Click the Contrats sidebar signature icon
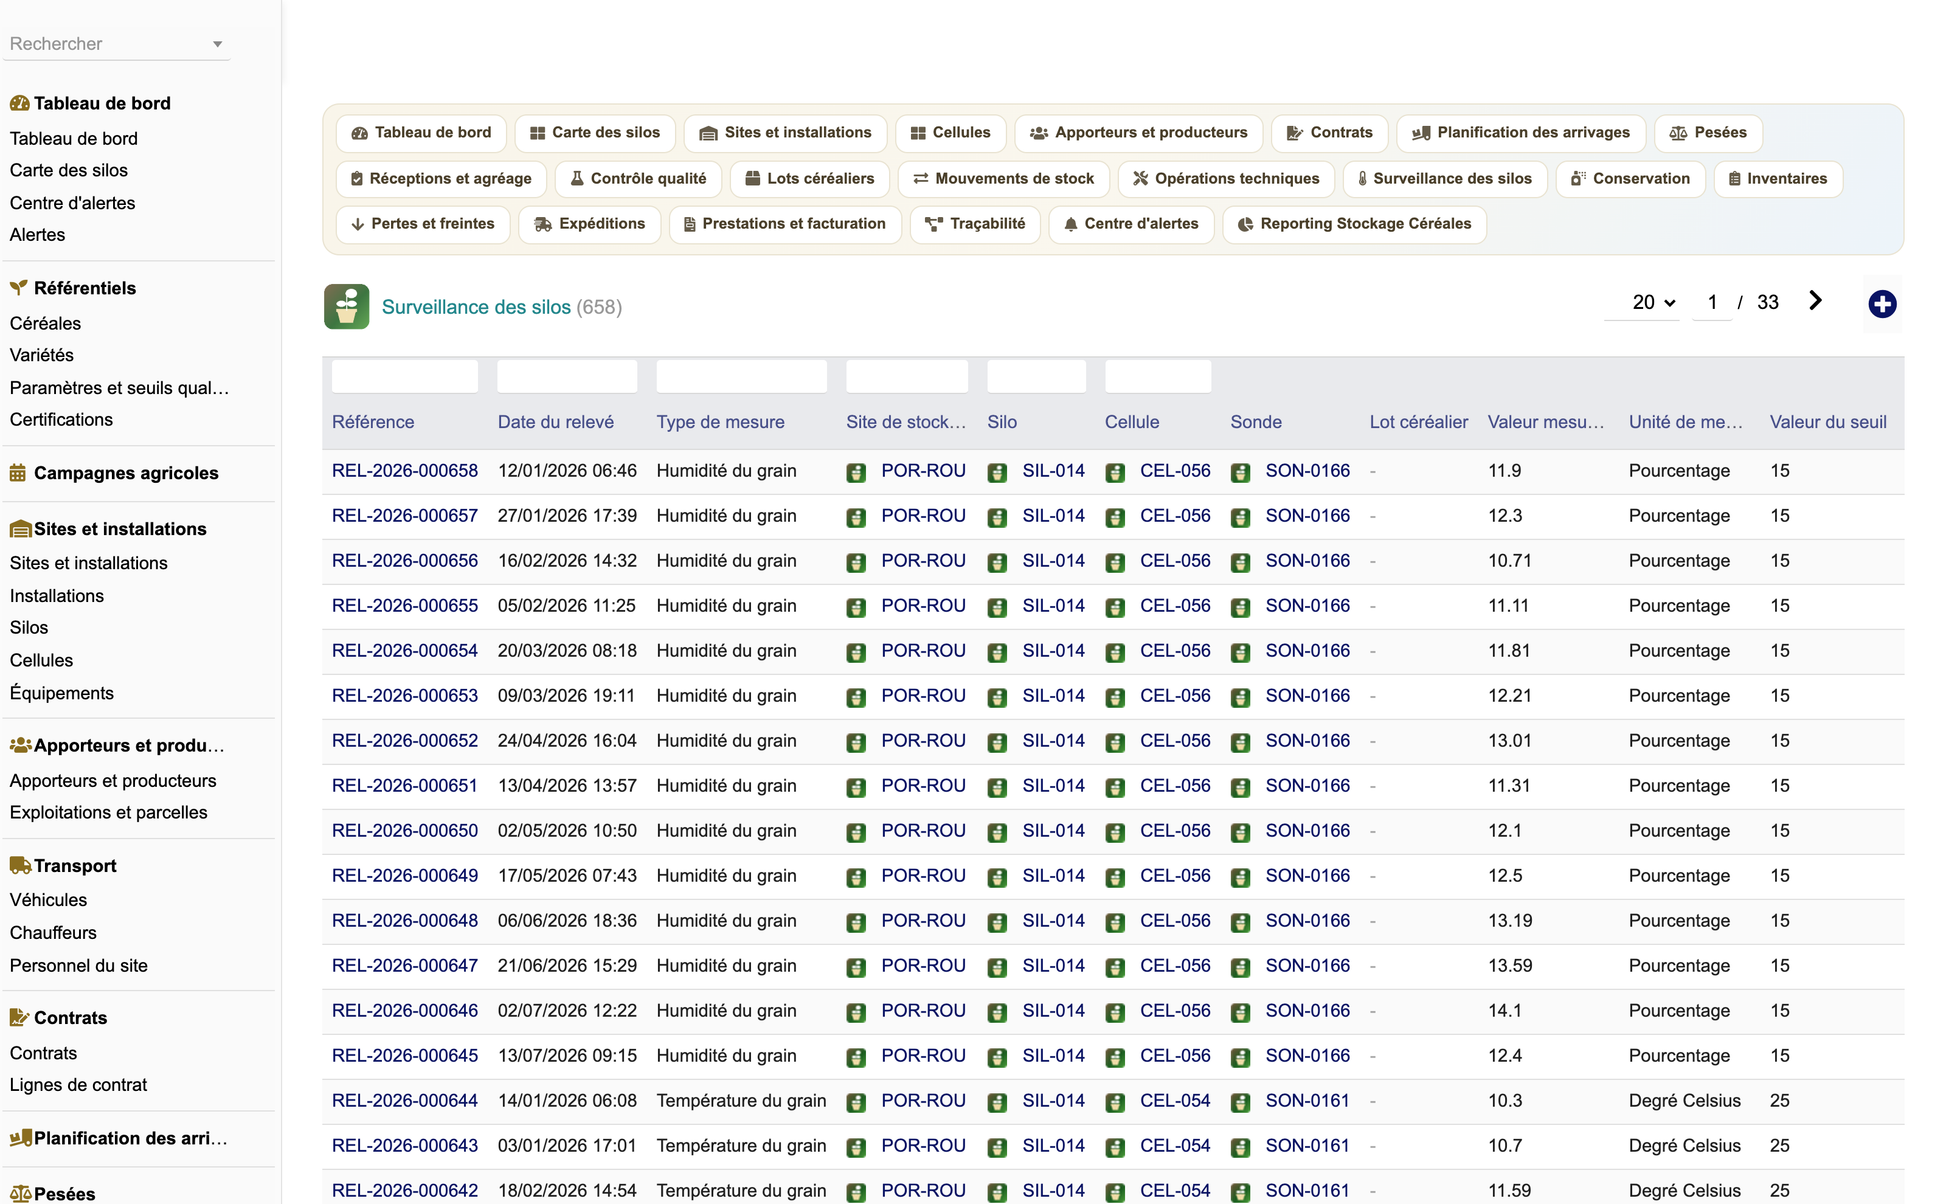This screenshot has width=1946, height=1204. (19, 1018)
